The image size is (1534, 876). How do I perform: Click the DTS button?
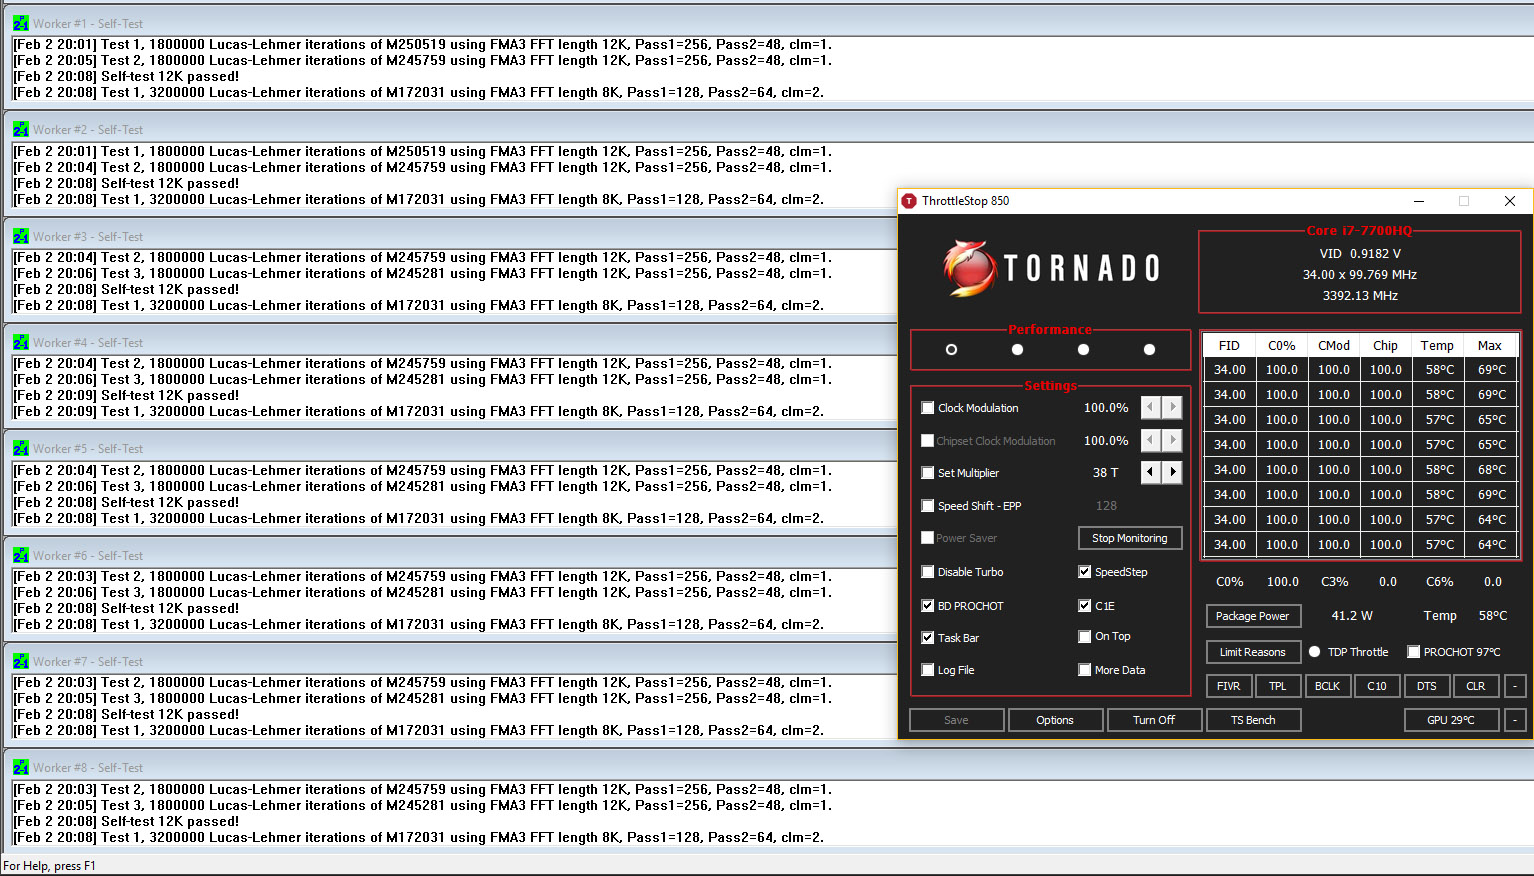click(1427, 686)
